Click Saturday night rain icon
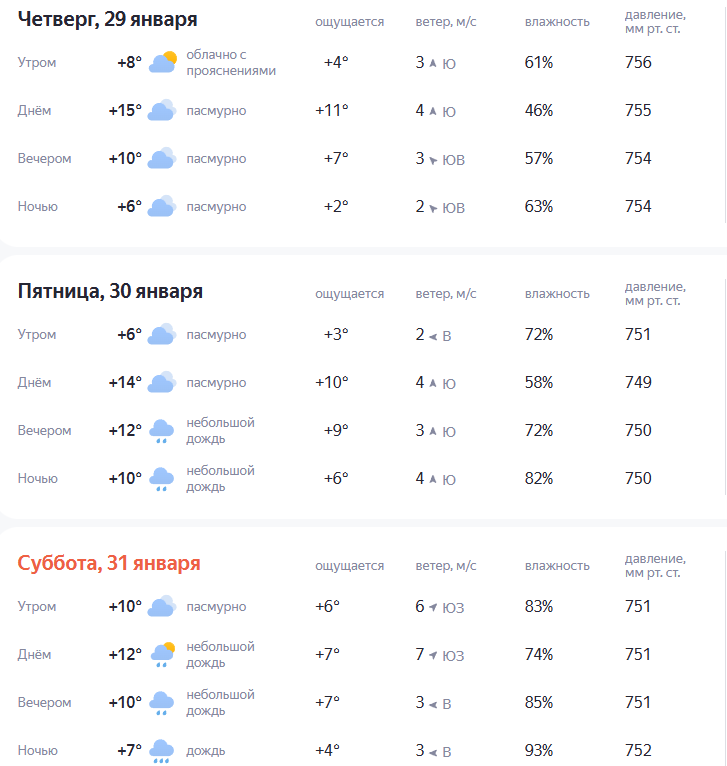 (162, 751)
